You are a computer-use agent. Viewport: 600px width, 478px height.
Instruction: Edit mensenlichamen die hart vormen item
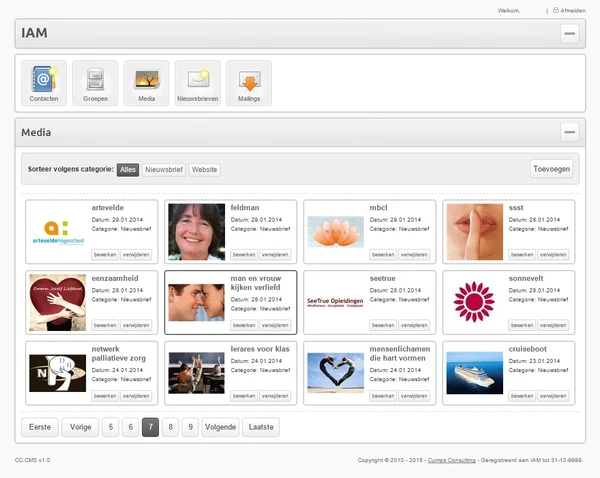click(383, 396)
